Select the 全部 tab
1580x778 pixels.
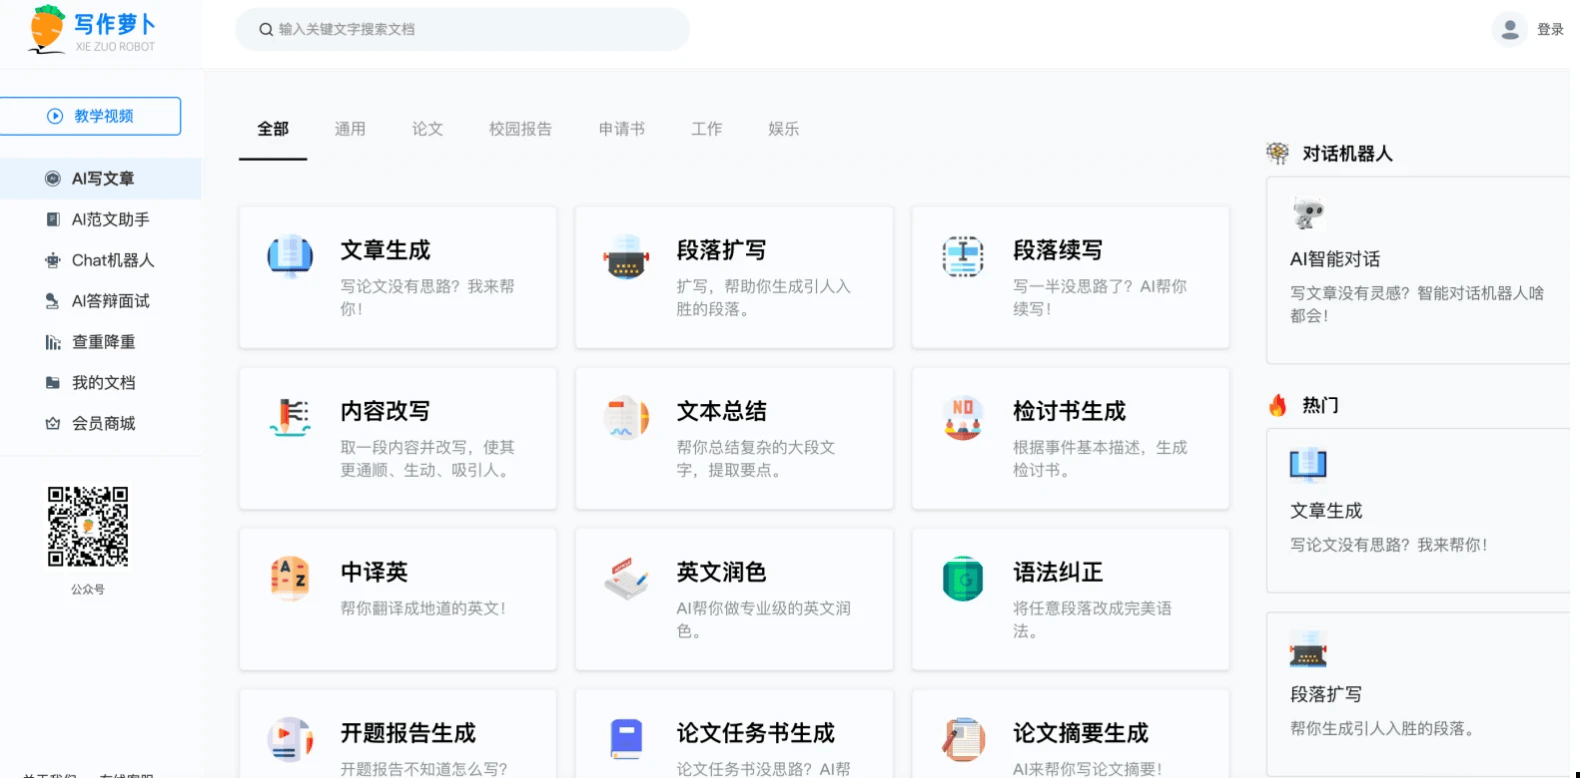(x=273, y=129)
